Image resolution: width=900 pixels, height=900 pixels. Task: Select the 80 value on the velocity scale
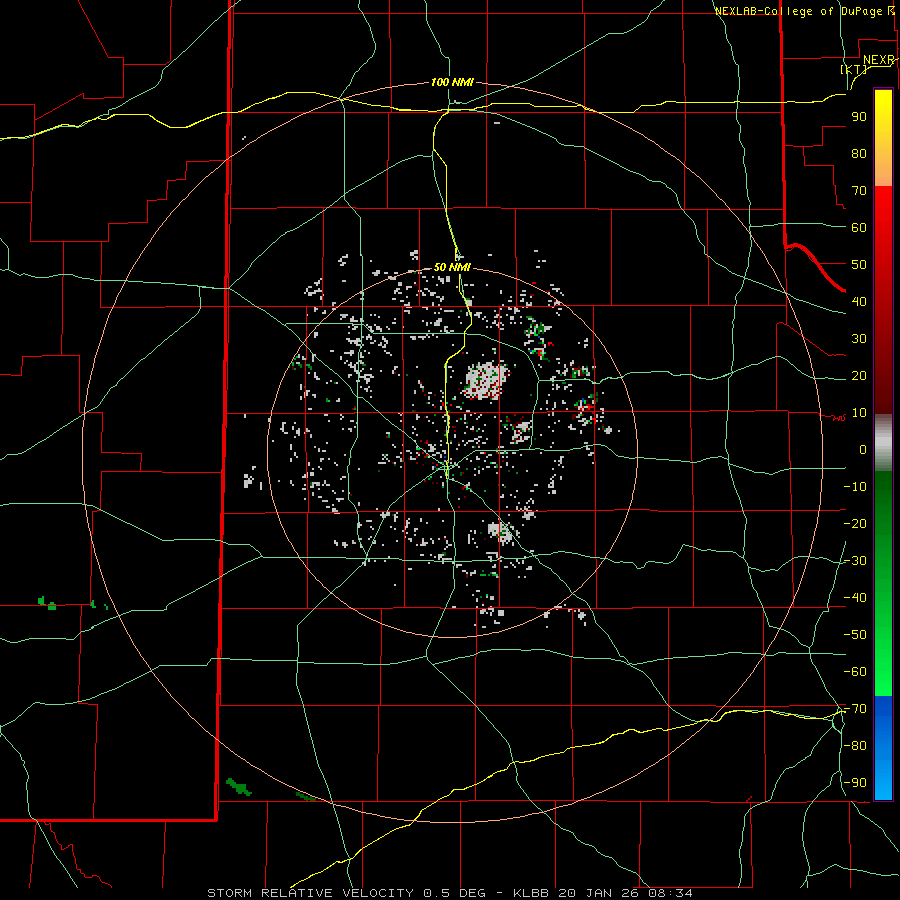pyautogui.click(x=859, y=154)
